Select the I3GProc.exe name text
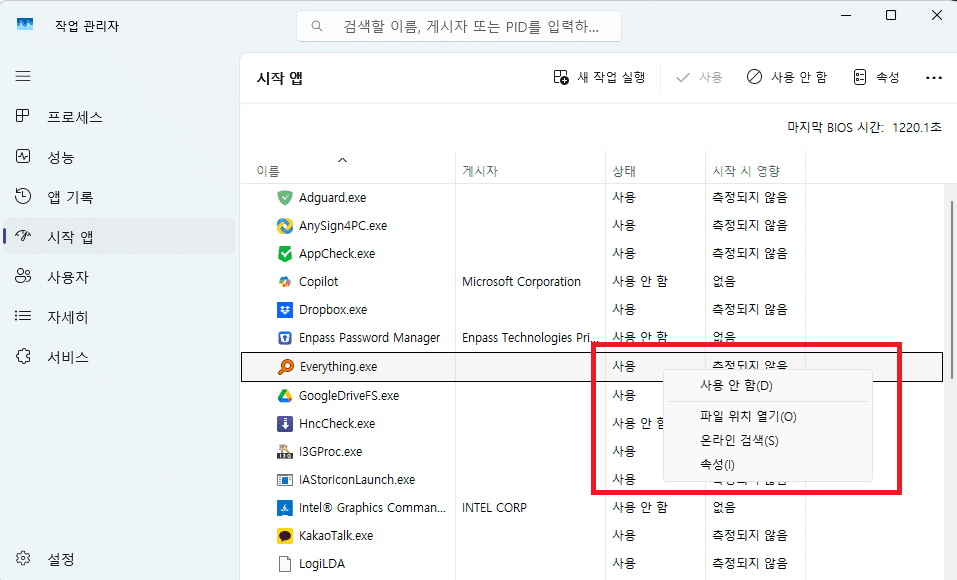This screenshot has height=580, width=957. pos(330,452)
